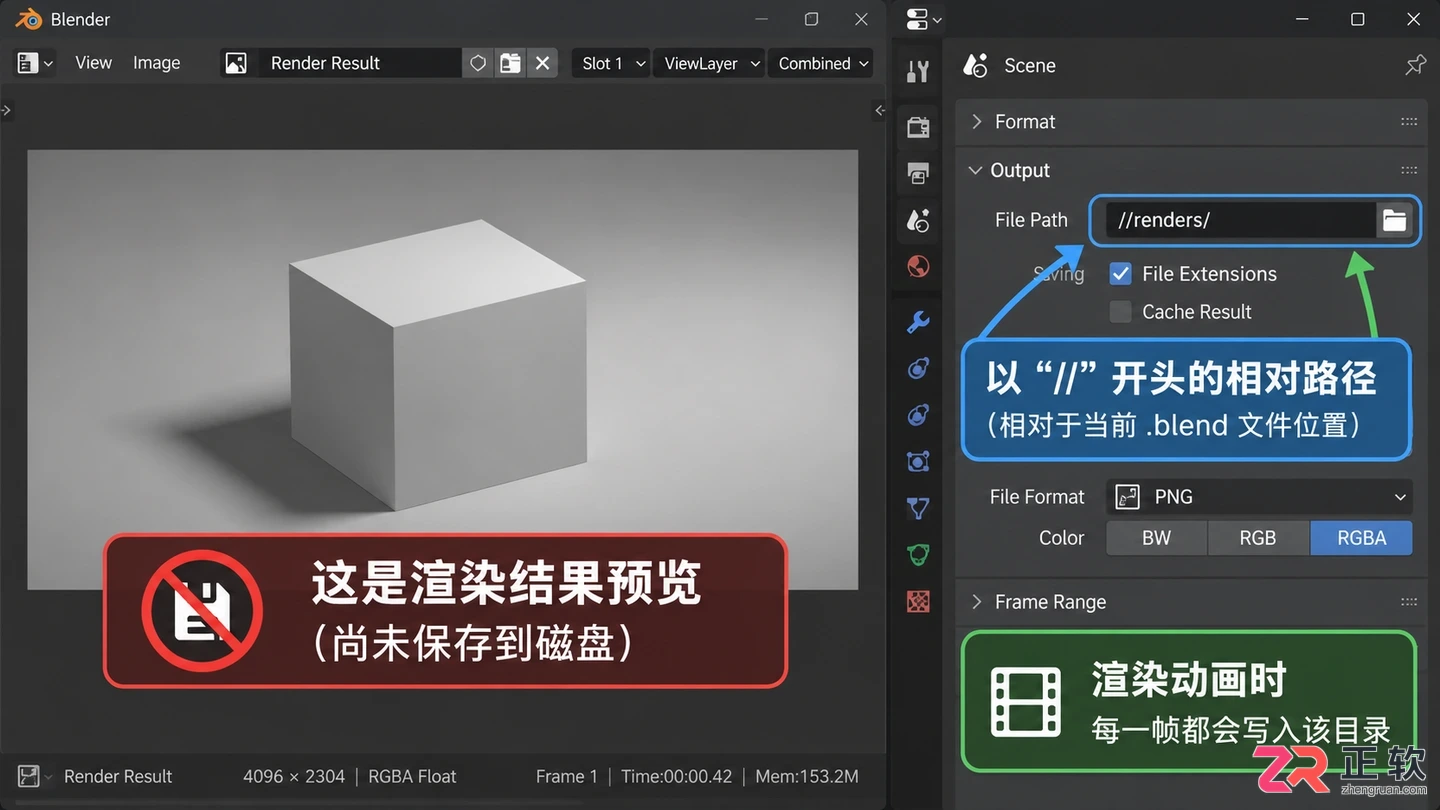Viewport: 1440px width, 810px height.
Task: Grab the Output panel's dotted drag handle
Action: 1409,170
